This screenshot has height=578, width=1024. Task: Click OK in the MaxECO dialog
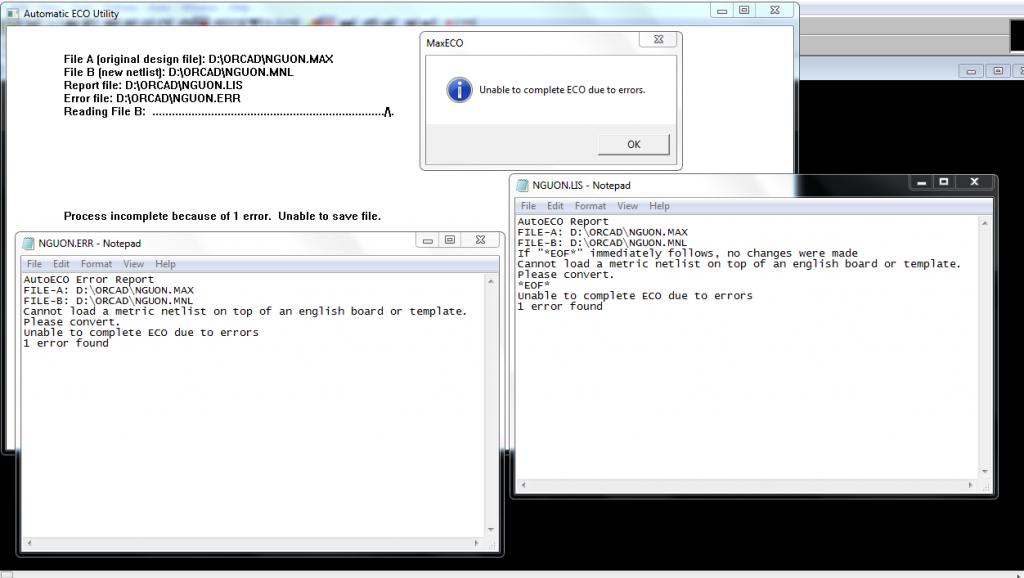(x=633, y=144)
